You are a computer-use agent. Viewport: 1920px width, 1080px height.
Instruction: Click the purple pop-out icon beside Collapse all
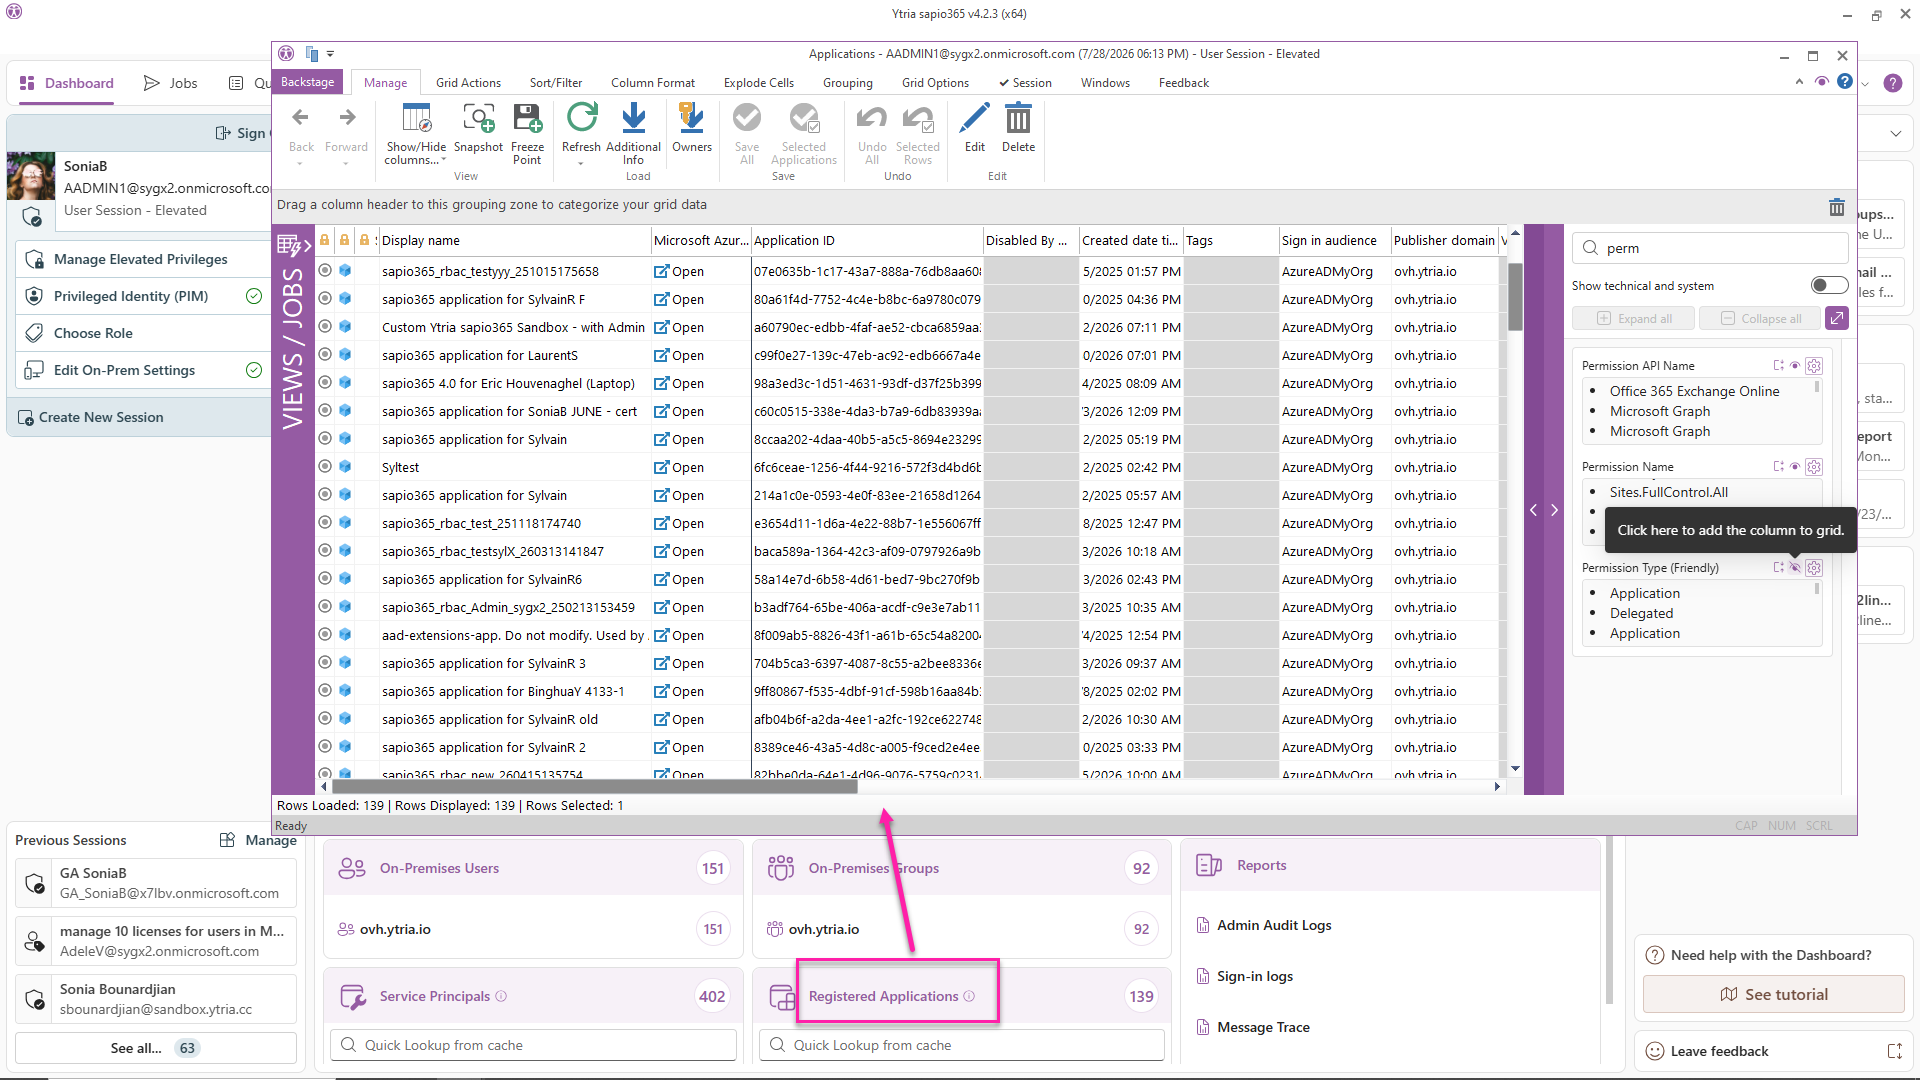click(1837, 319)
